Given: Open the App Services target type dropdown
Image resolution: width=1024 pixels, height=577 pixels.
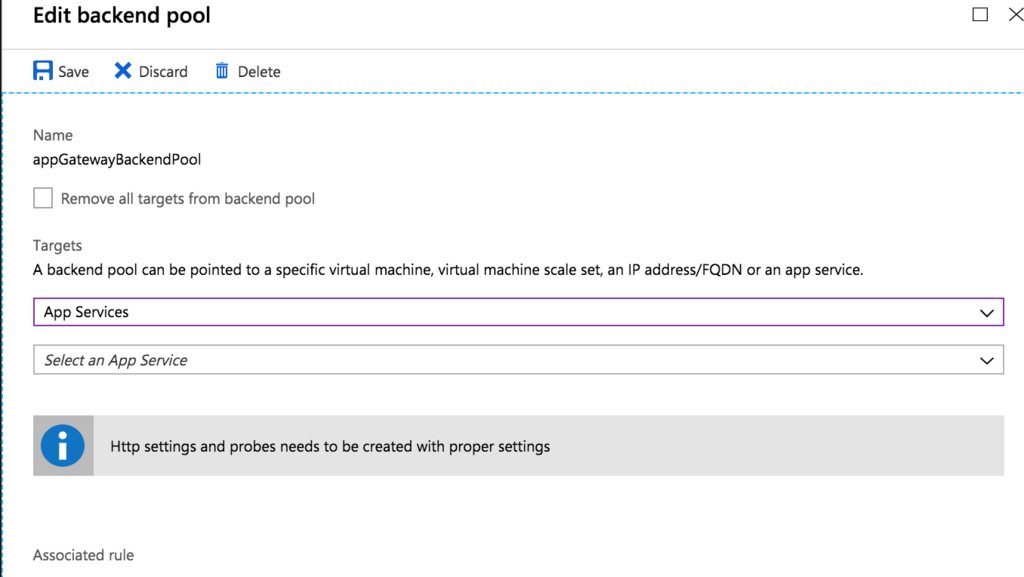Looking at the screenshot, I should point(519,312).
